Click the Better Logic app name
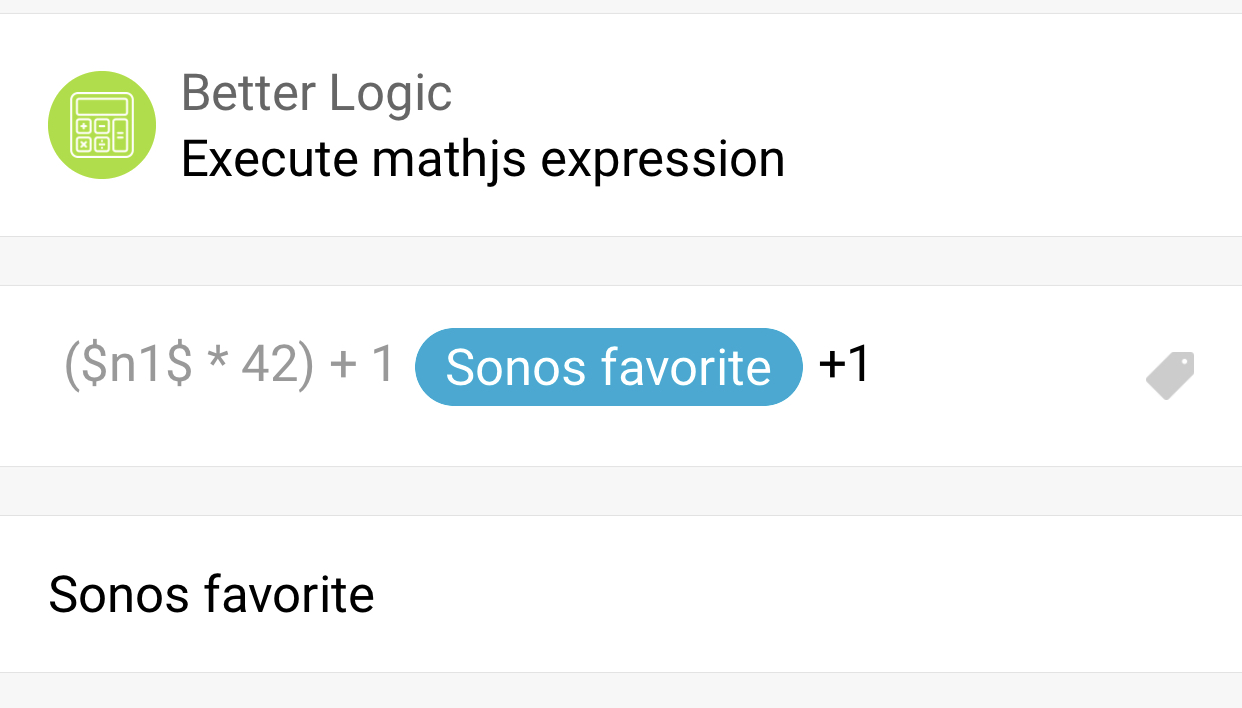The image size is (1242, 708). click(x=316, y=94)
